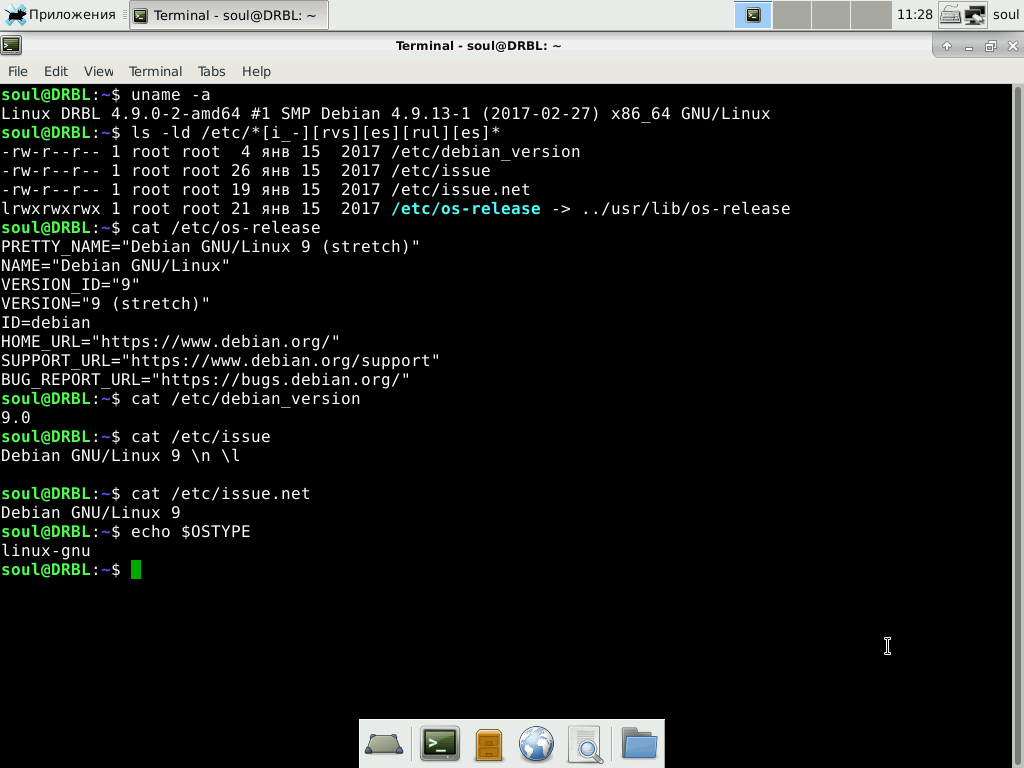Switch to the first workspace with terminal
Screen dimensions: 1024x768
[753, 15]
